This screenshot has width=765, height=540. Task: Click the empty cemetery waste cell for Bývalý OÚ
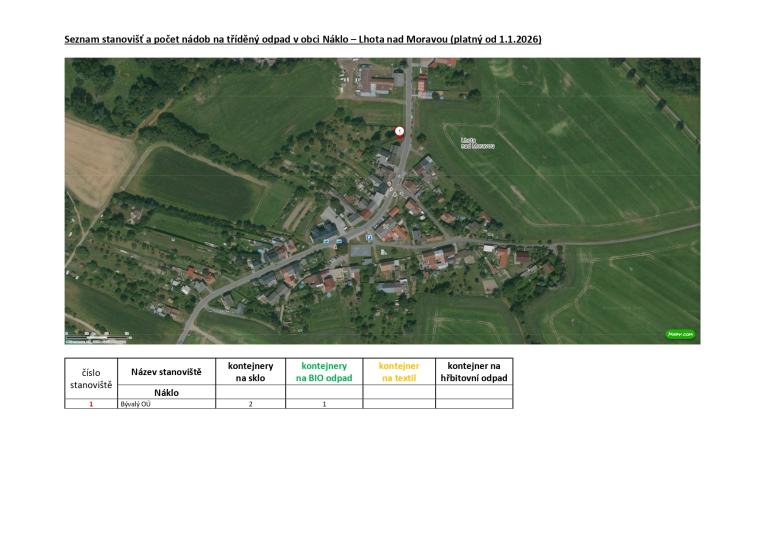tap(474, 404)
